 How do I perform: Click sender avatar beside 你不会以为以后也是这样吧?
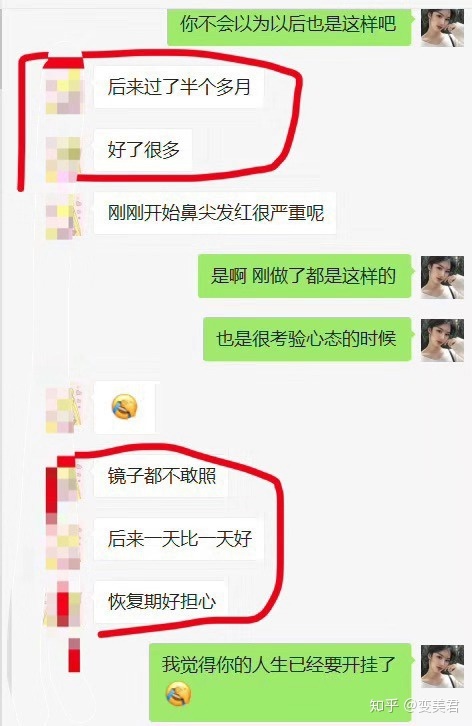pos(442,27)
